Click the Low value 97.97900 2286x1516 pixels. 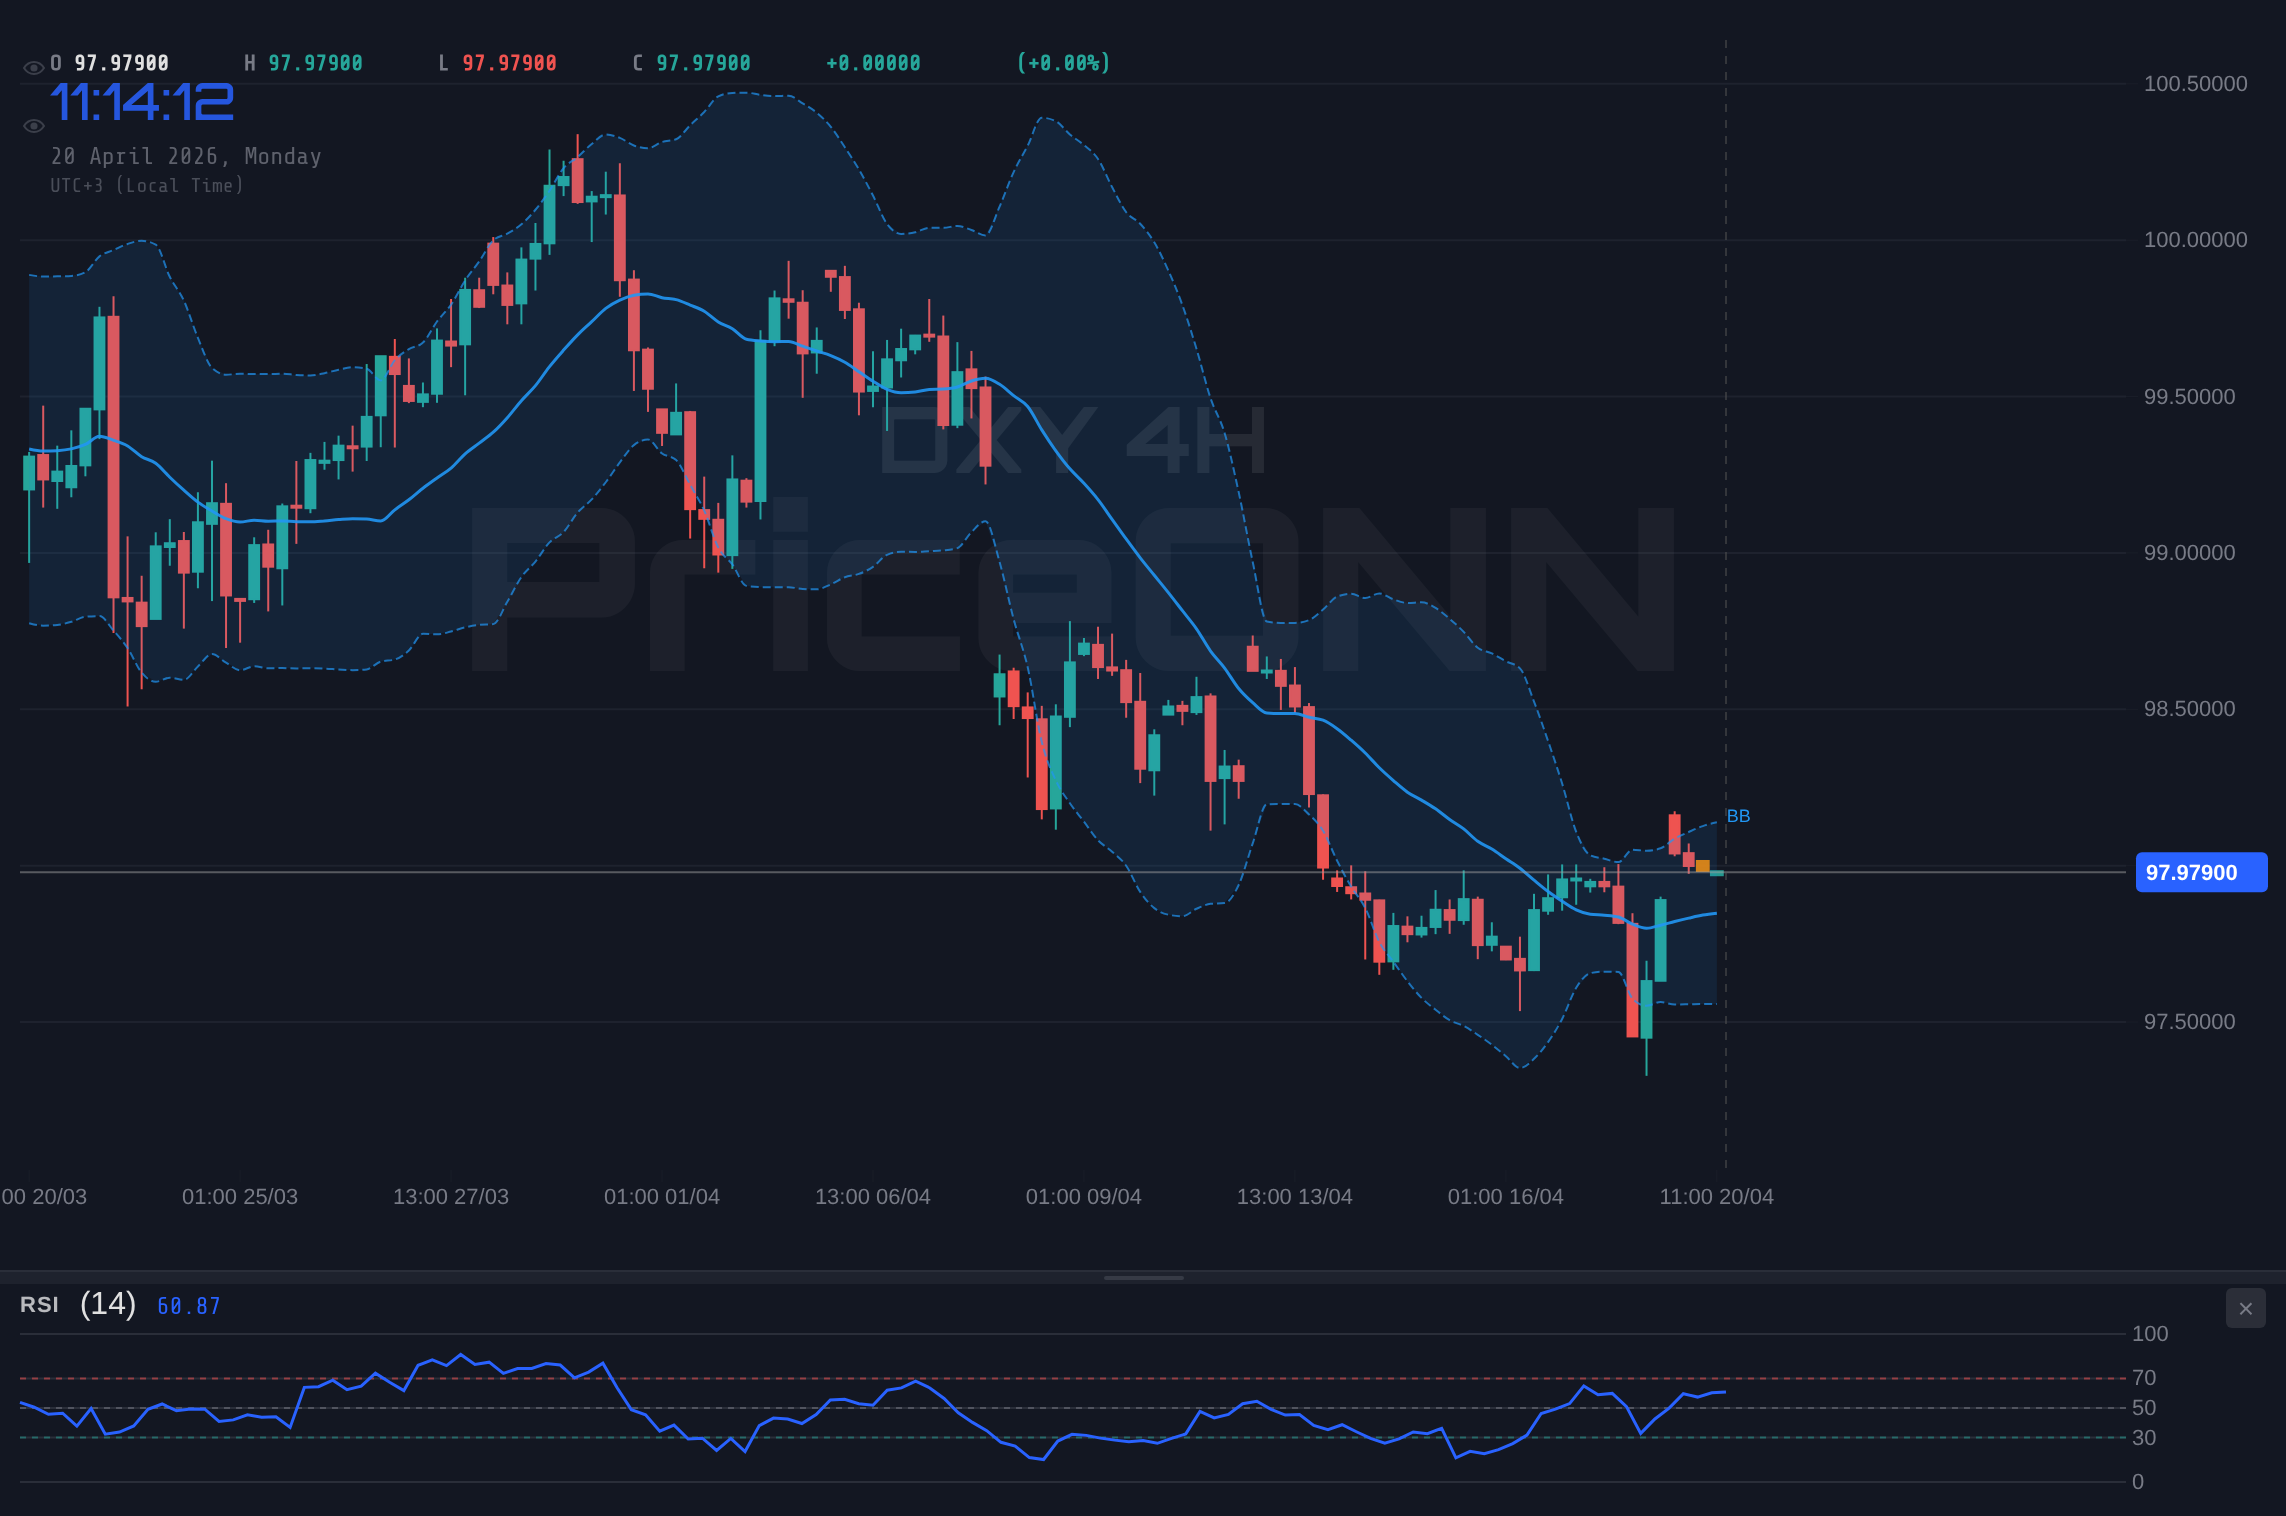(509, 63)
